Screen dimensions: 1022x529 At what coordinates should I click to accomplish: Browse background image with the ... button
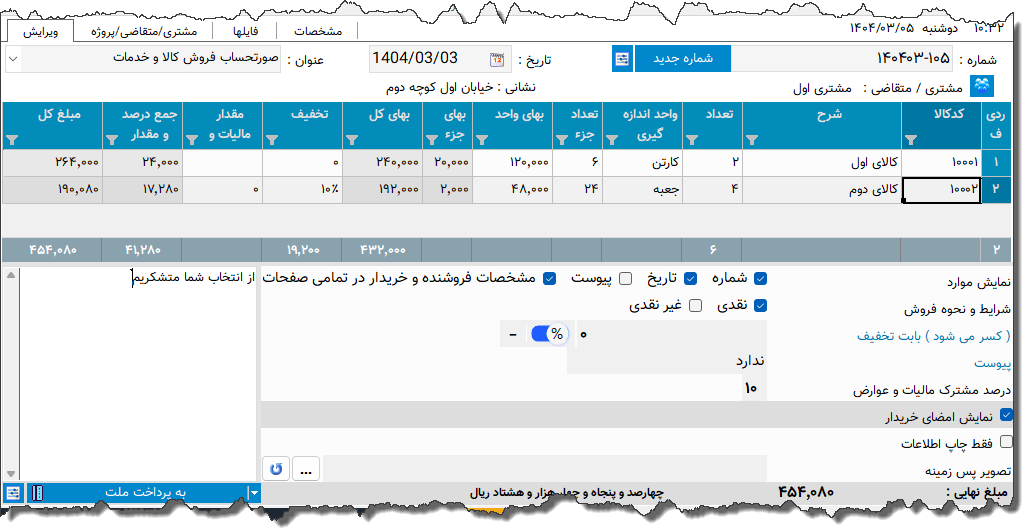(x=306, y=468)
